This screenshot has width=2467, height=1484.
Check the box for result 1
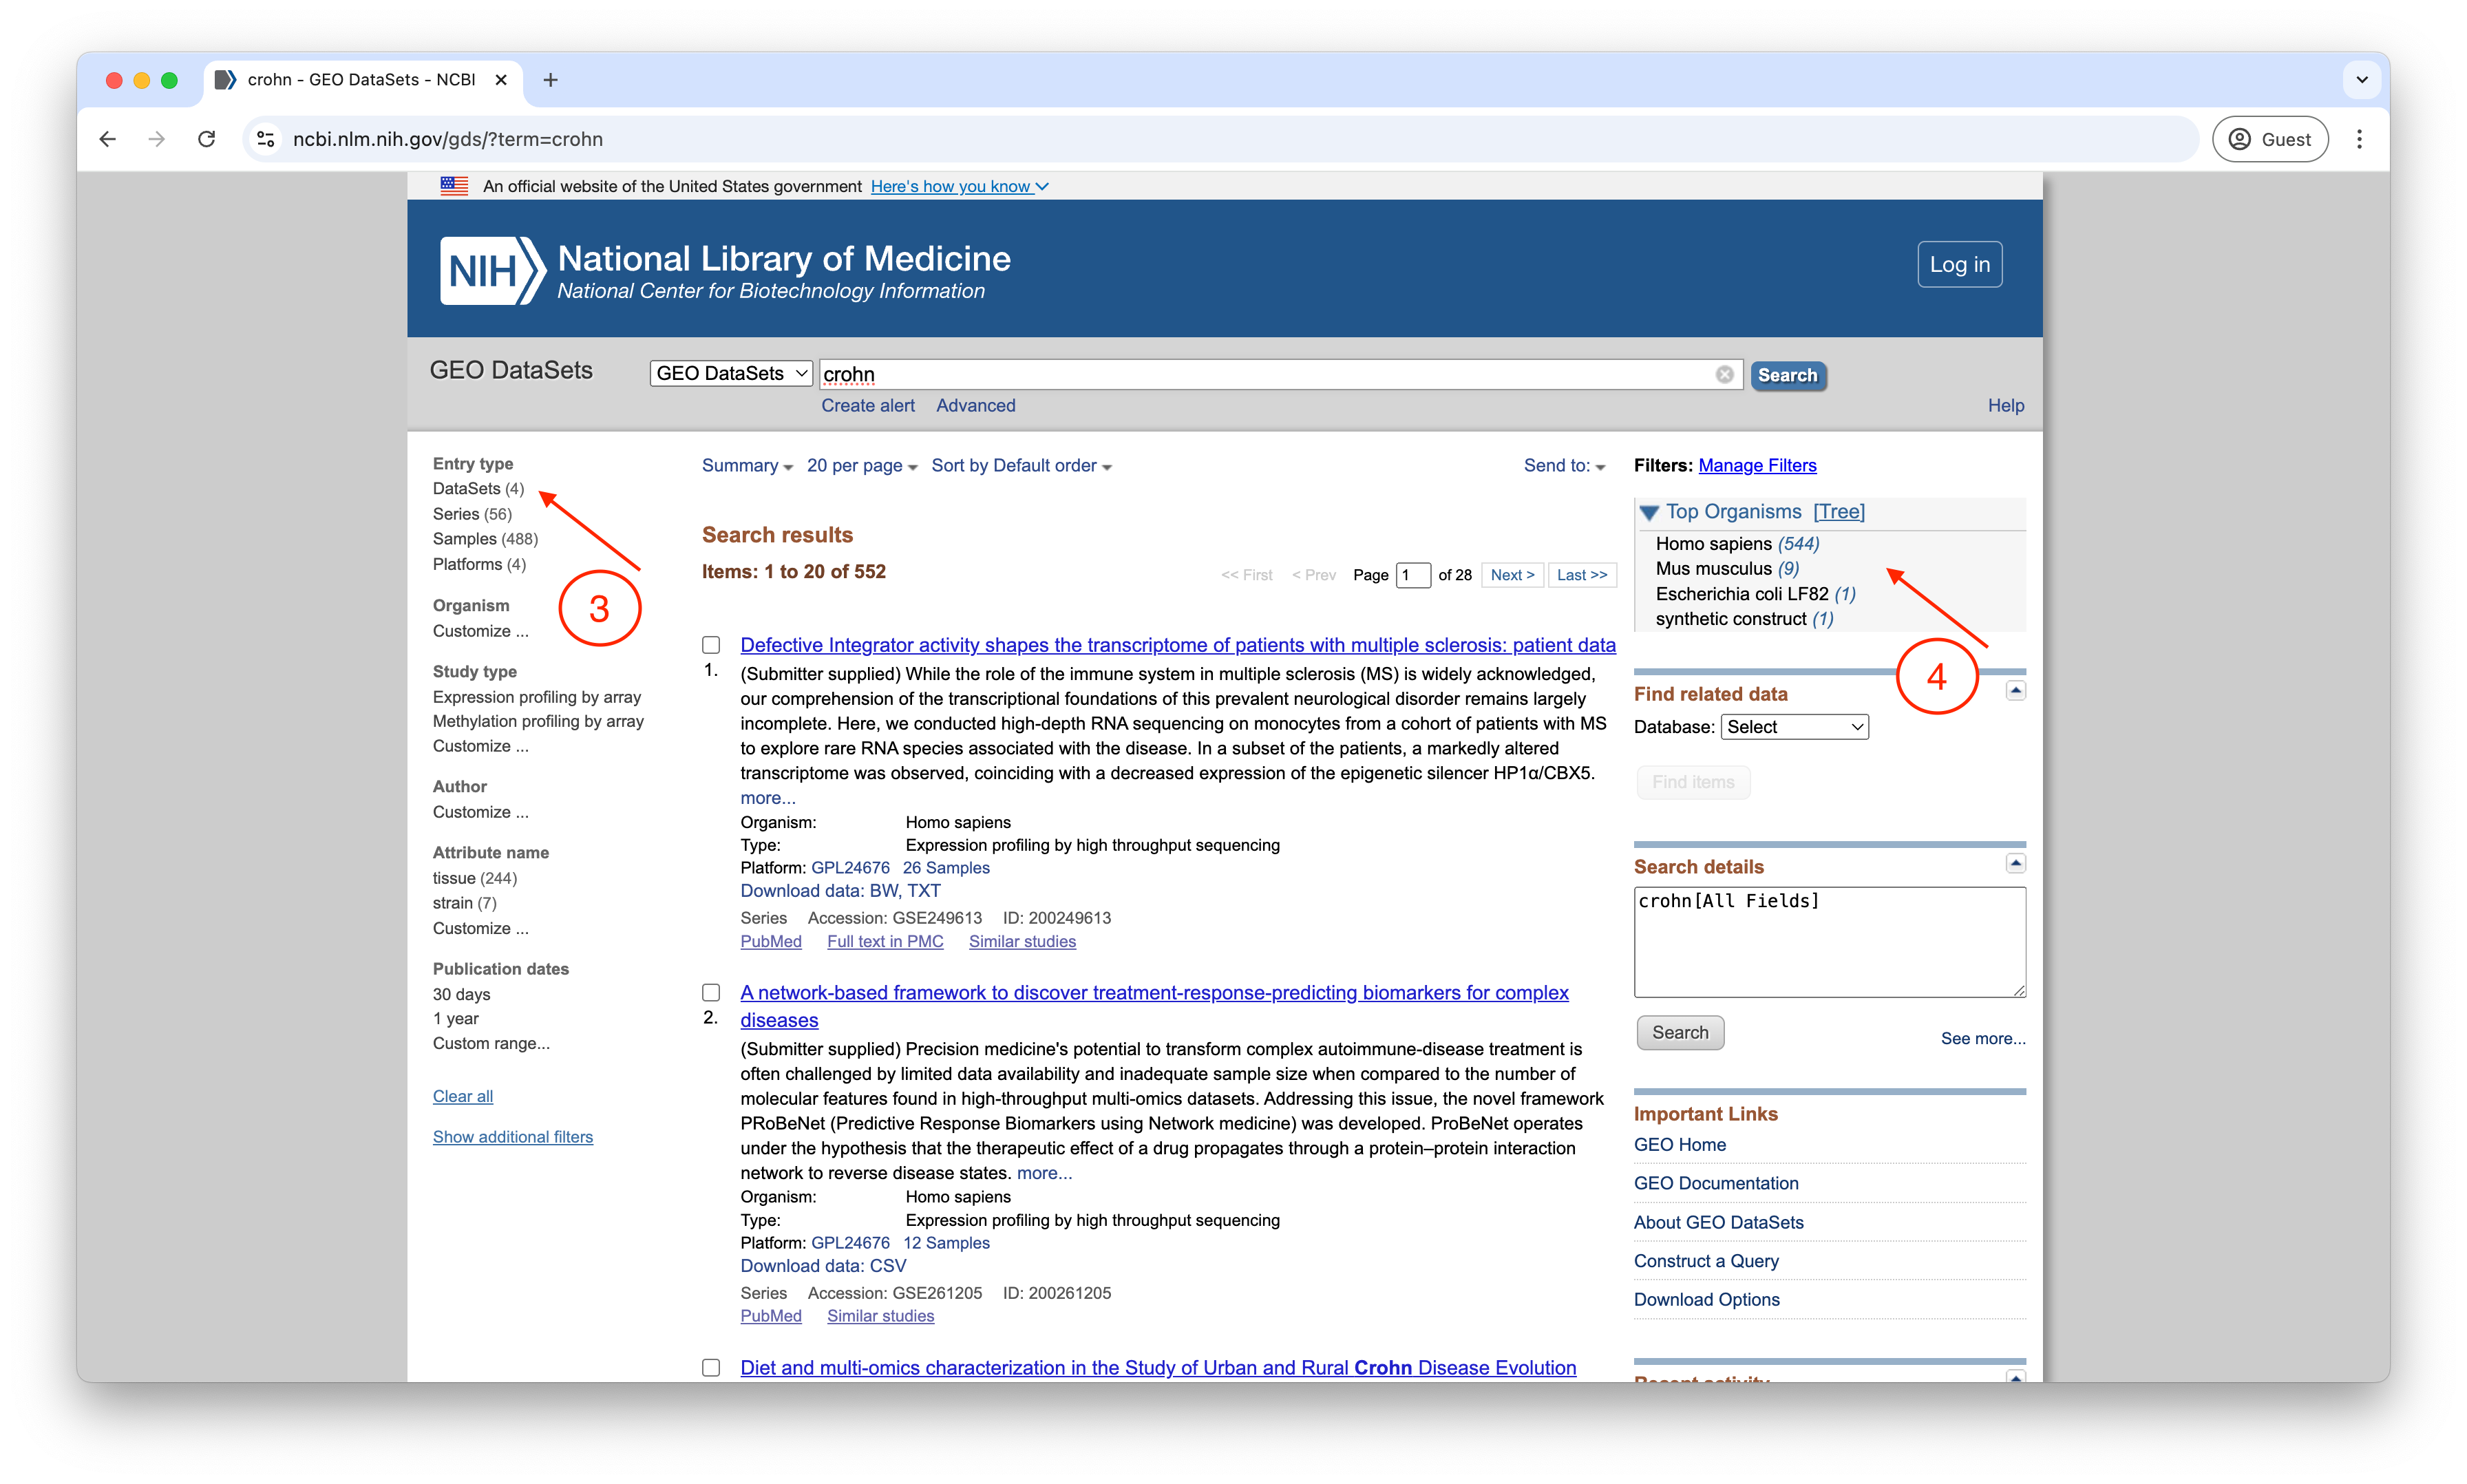click(x=711, y=645)
